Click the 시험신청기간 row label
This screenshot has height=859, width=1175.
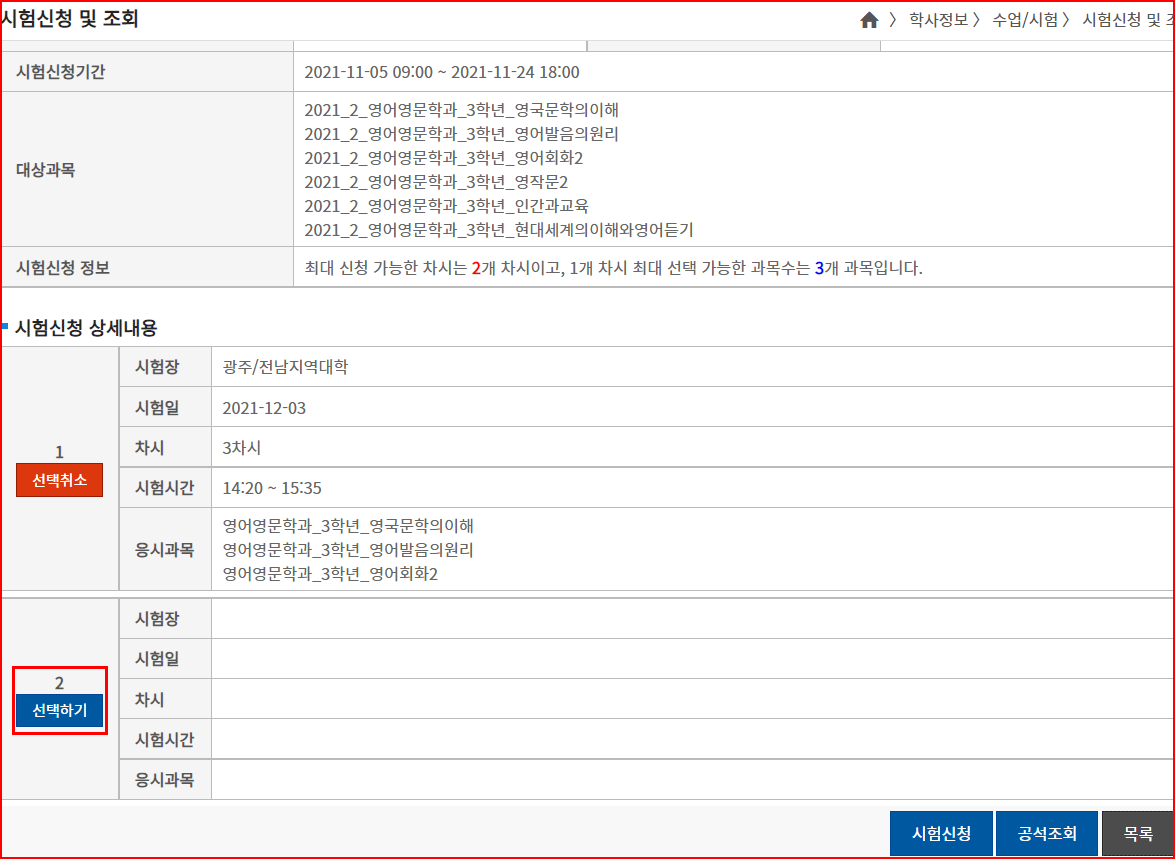coord(61,72)
